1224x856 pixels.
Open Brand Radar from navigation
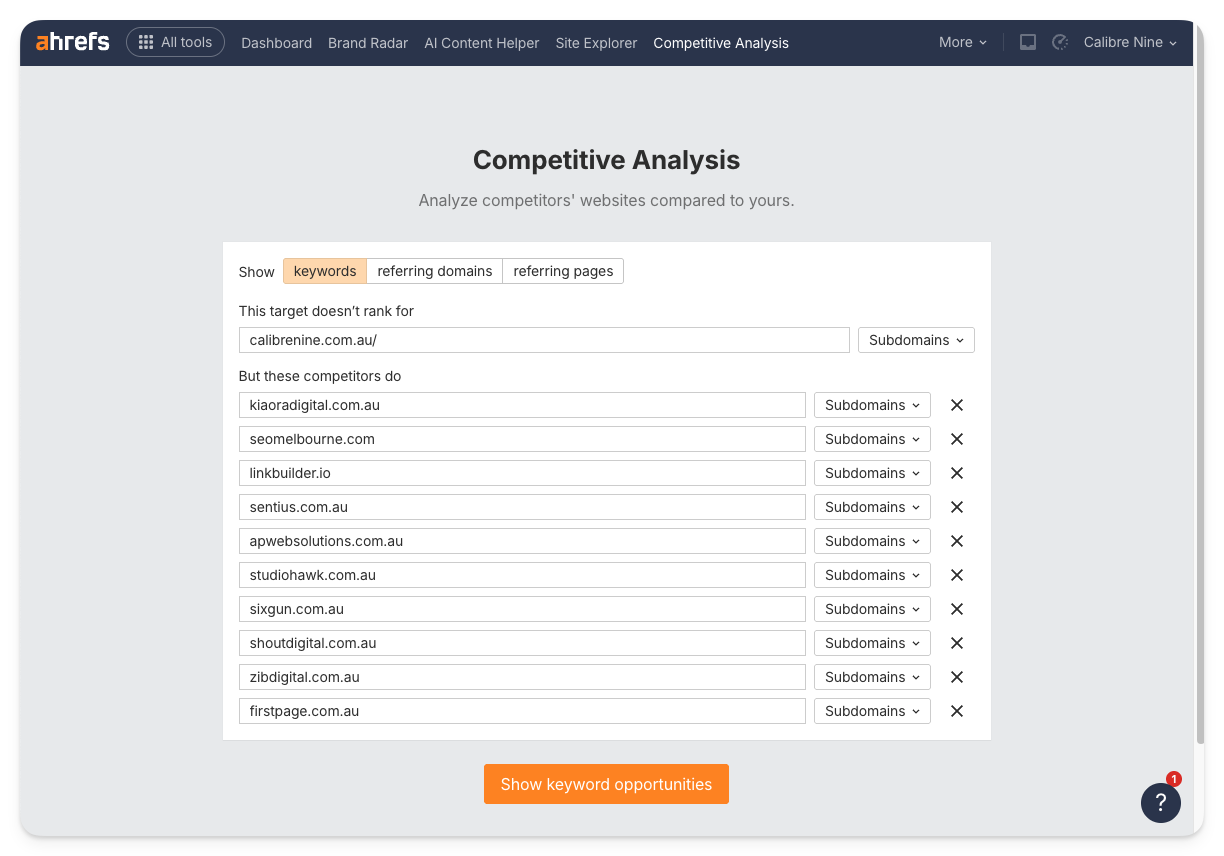tap(368, 43)
